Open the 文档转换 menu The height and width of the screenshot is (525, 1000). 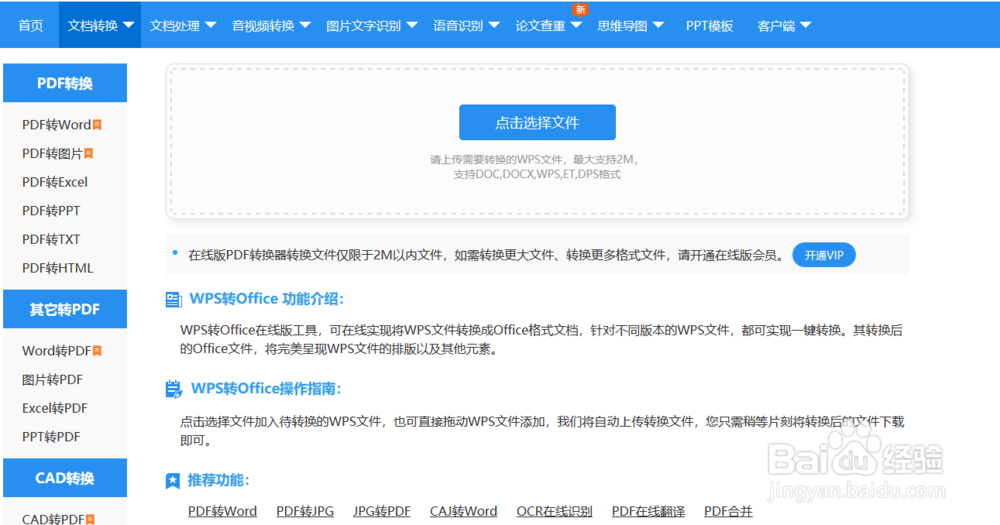click(100, 26)
